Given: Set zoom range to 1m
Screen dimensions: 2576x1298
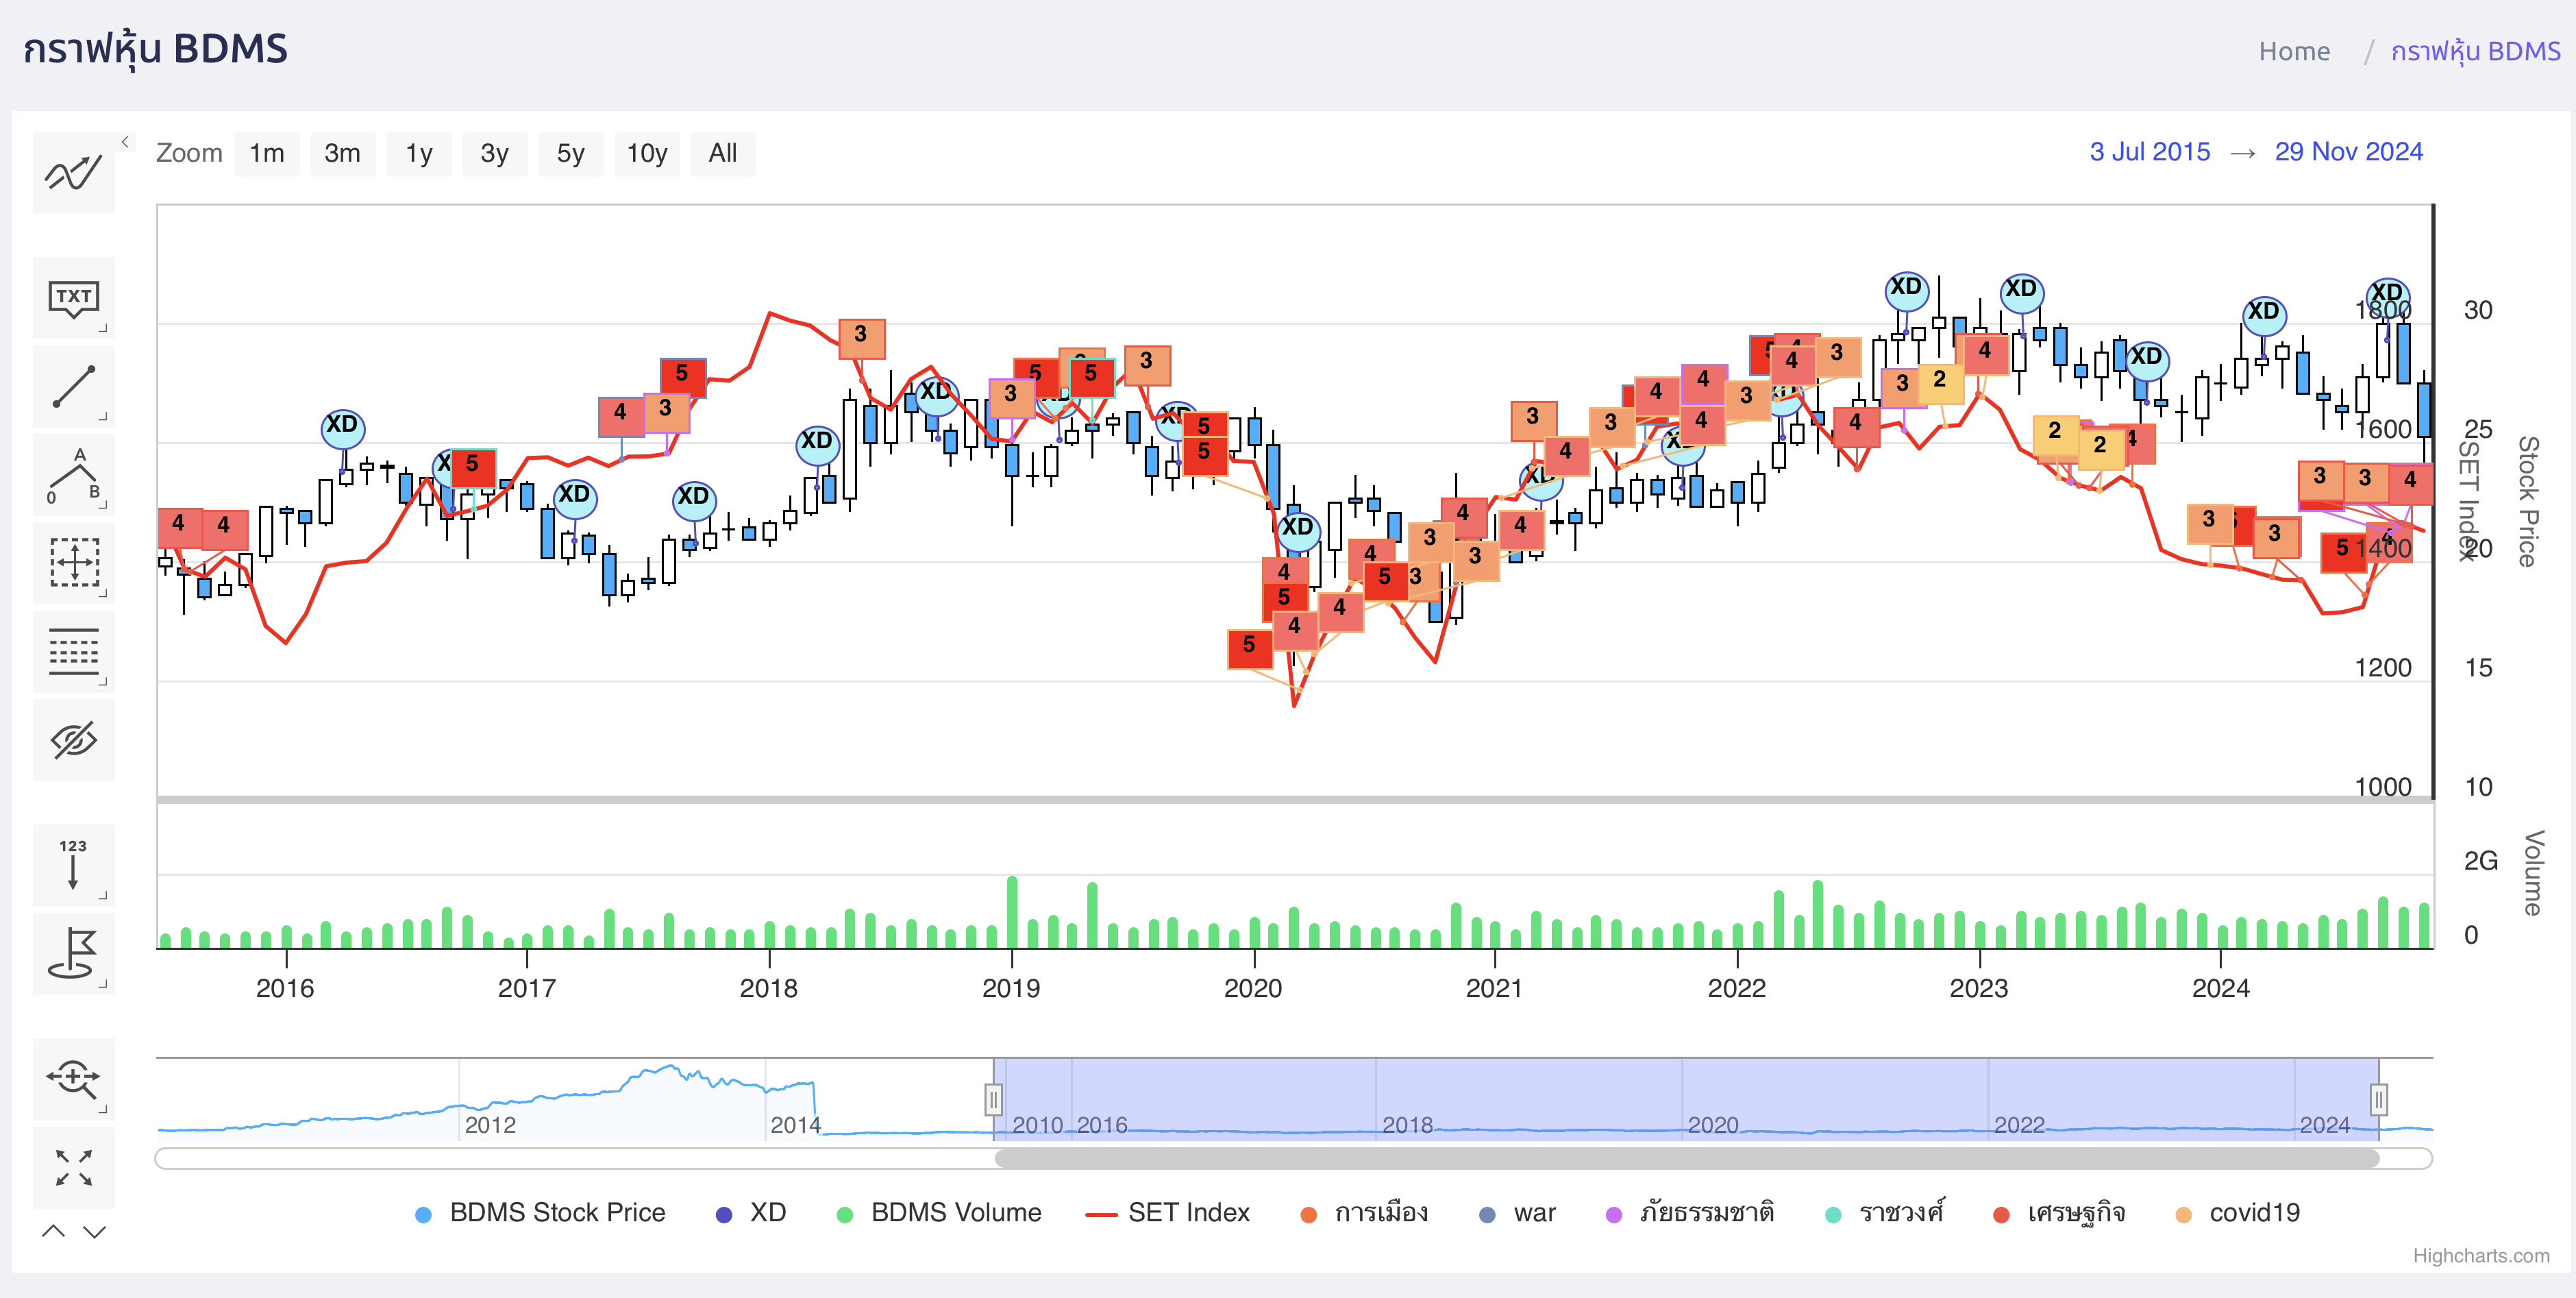Looking at the screenshot, I should [266, 154].
